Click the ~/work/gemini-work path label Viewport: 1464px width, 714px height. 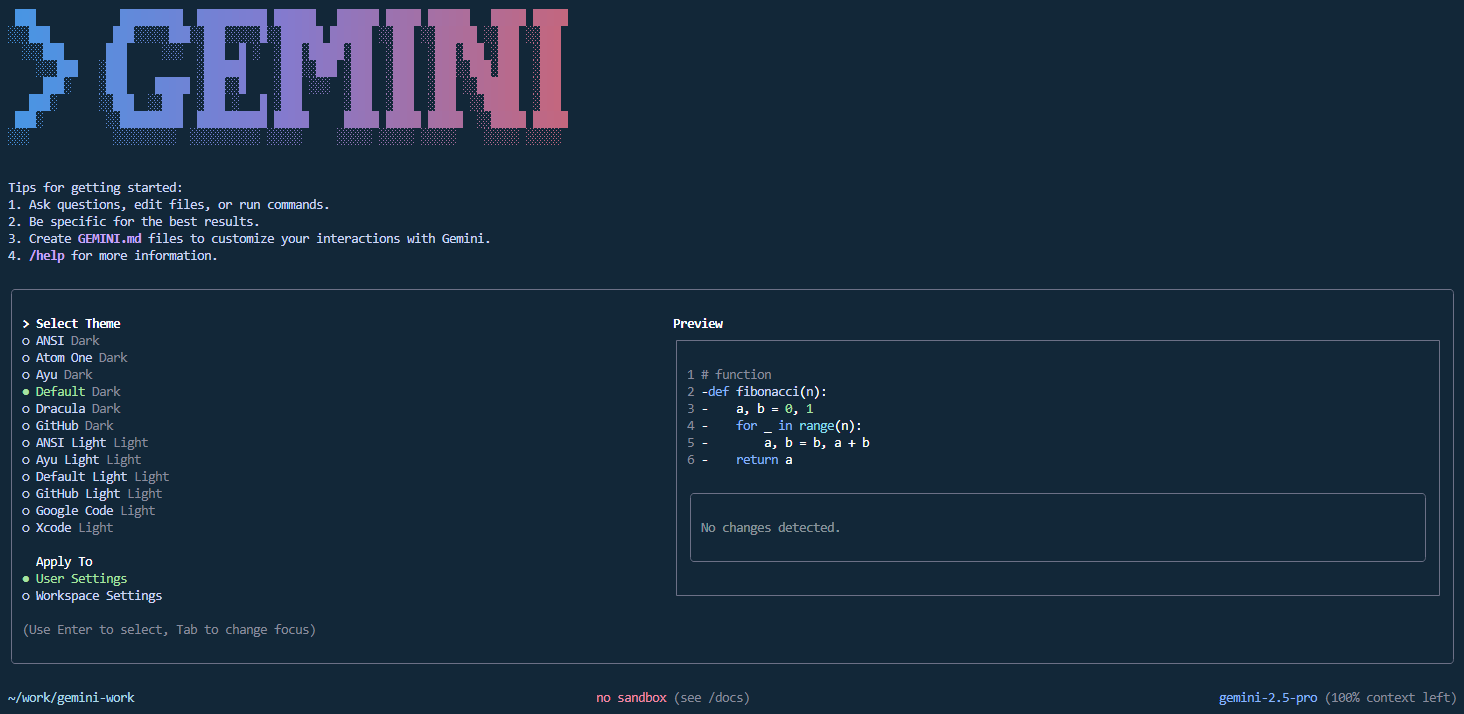tap(71, 697)
